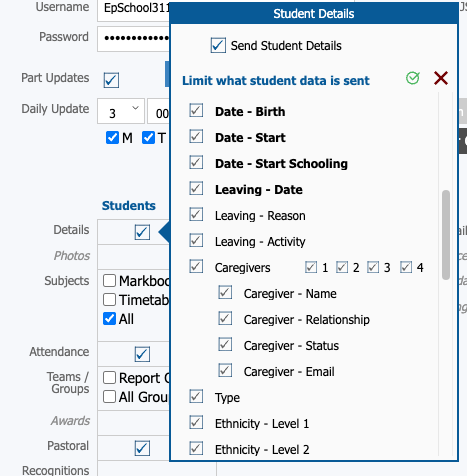This screenshot has height=476, width=467.
Task: Toggle the Leaving - Reason checkbox
Action: click(196, 214)
